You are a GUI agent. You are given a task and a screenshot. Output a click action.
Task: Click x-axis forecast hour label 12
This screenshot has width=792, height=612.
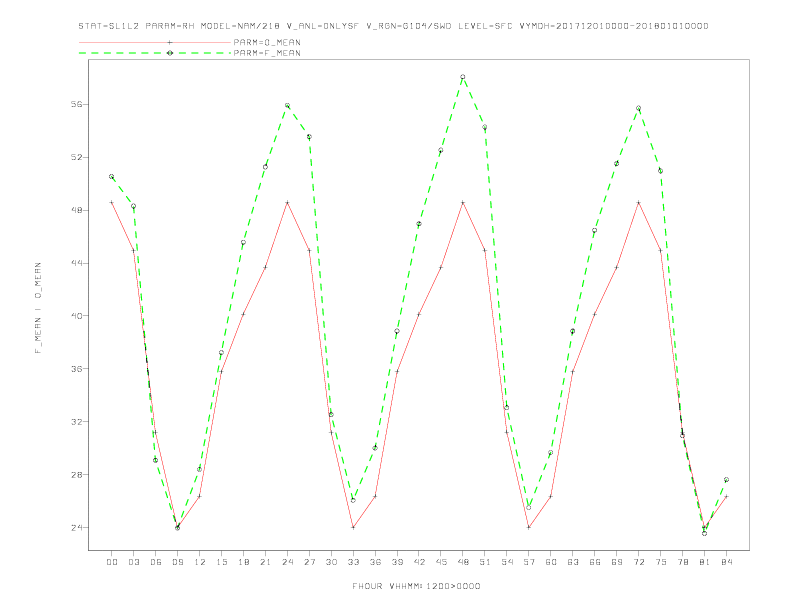(200, 562)
